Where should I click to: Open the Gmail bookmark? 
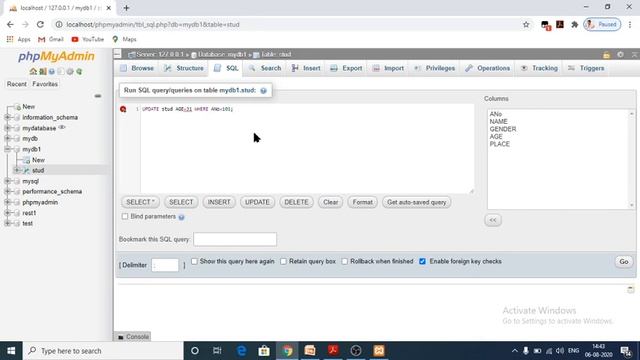pos(51,39)
